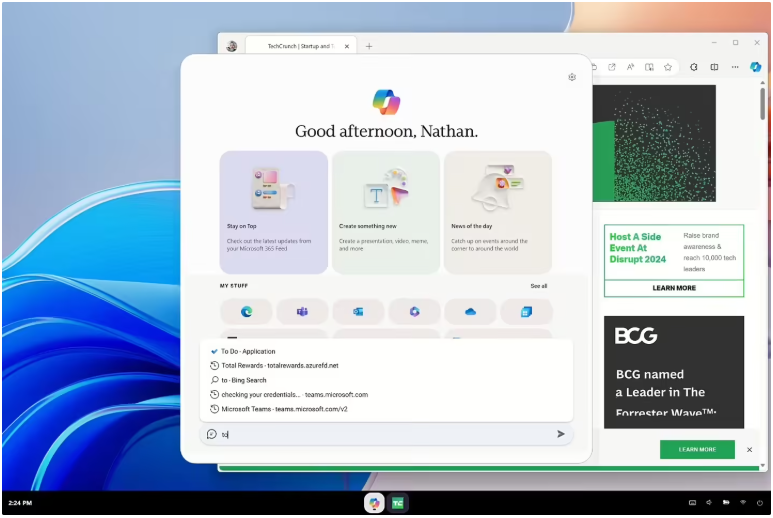The height and width of the screenshot is (518, 773).
Task: Open Wi-Fi network icon in tray
Action: click(x=743, y=503)
